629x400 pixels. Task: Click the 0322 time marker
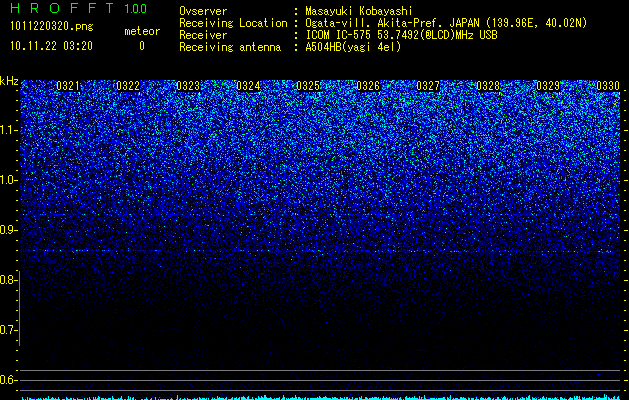[128, 86]
